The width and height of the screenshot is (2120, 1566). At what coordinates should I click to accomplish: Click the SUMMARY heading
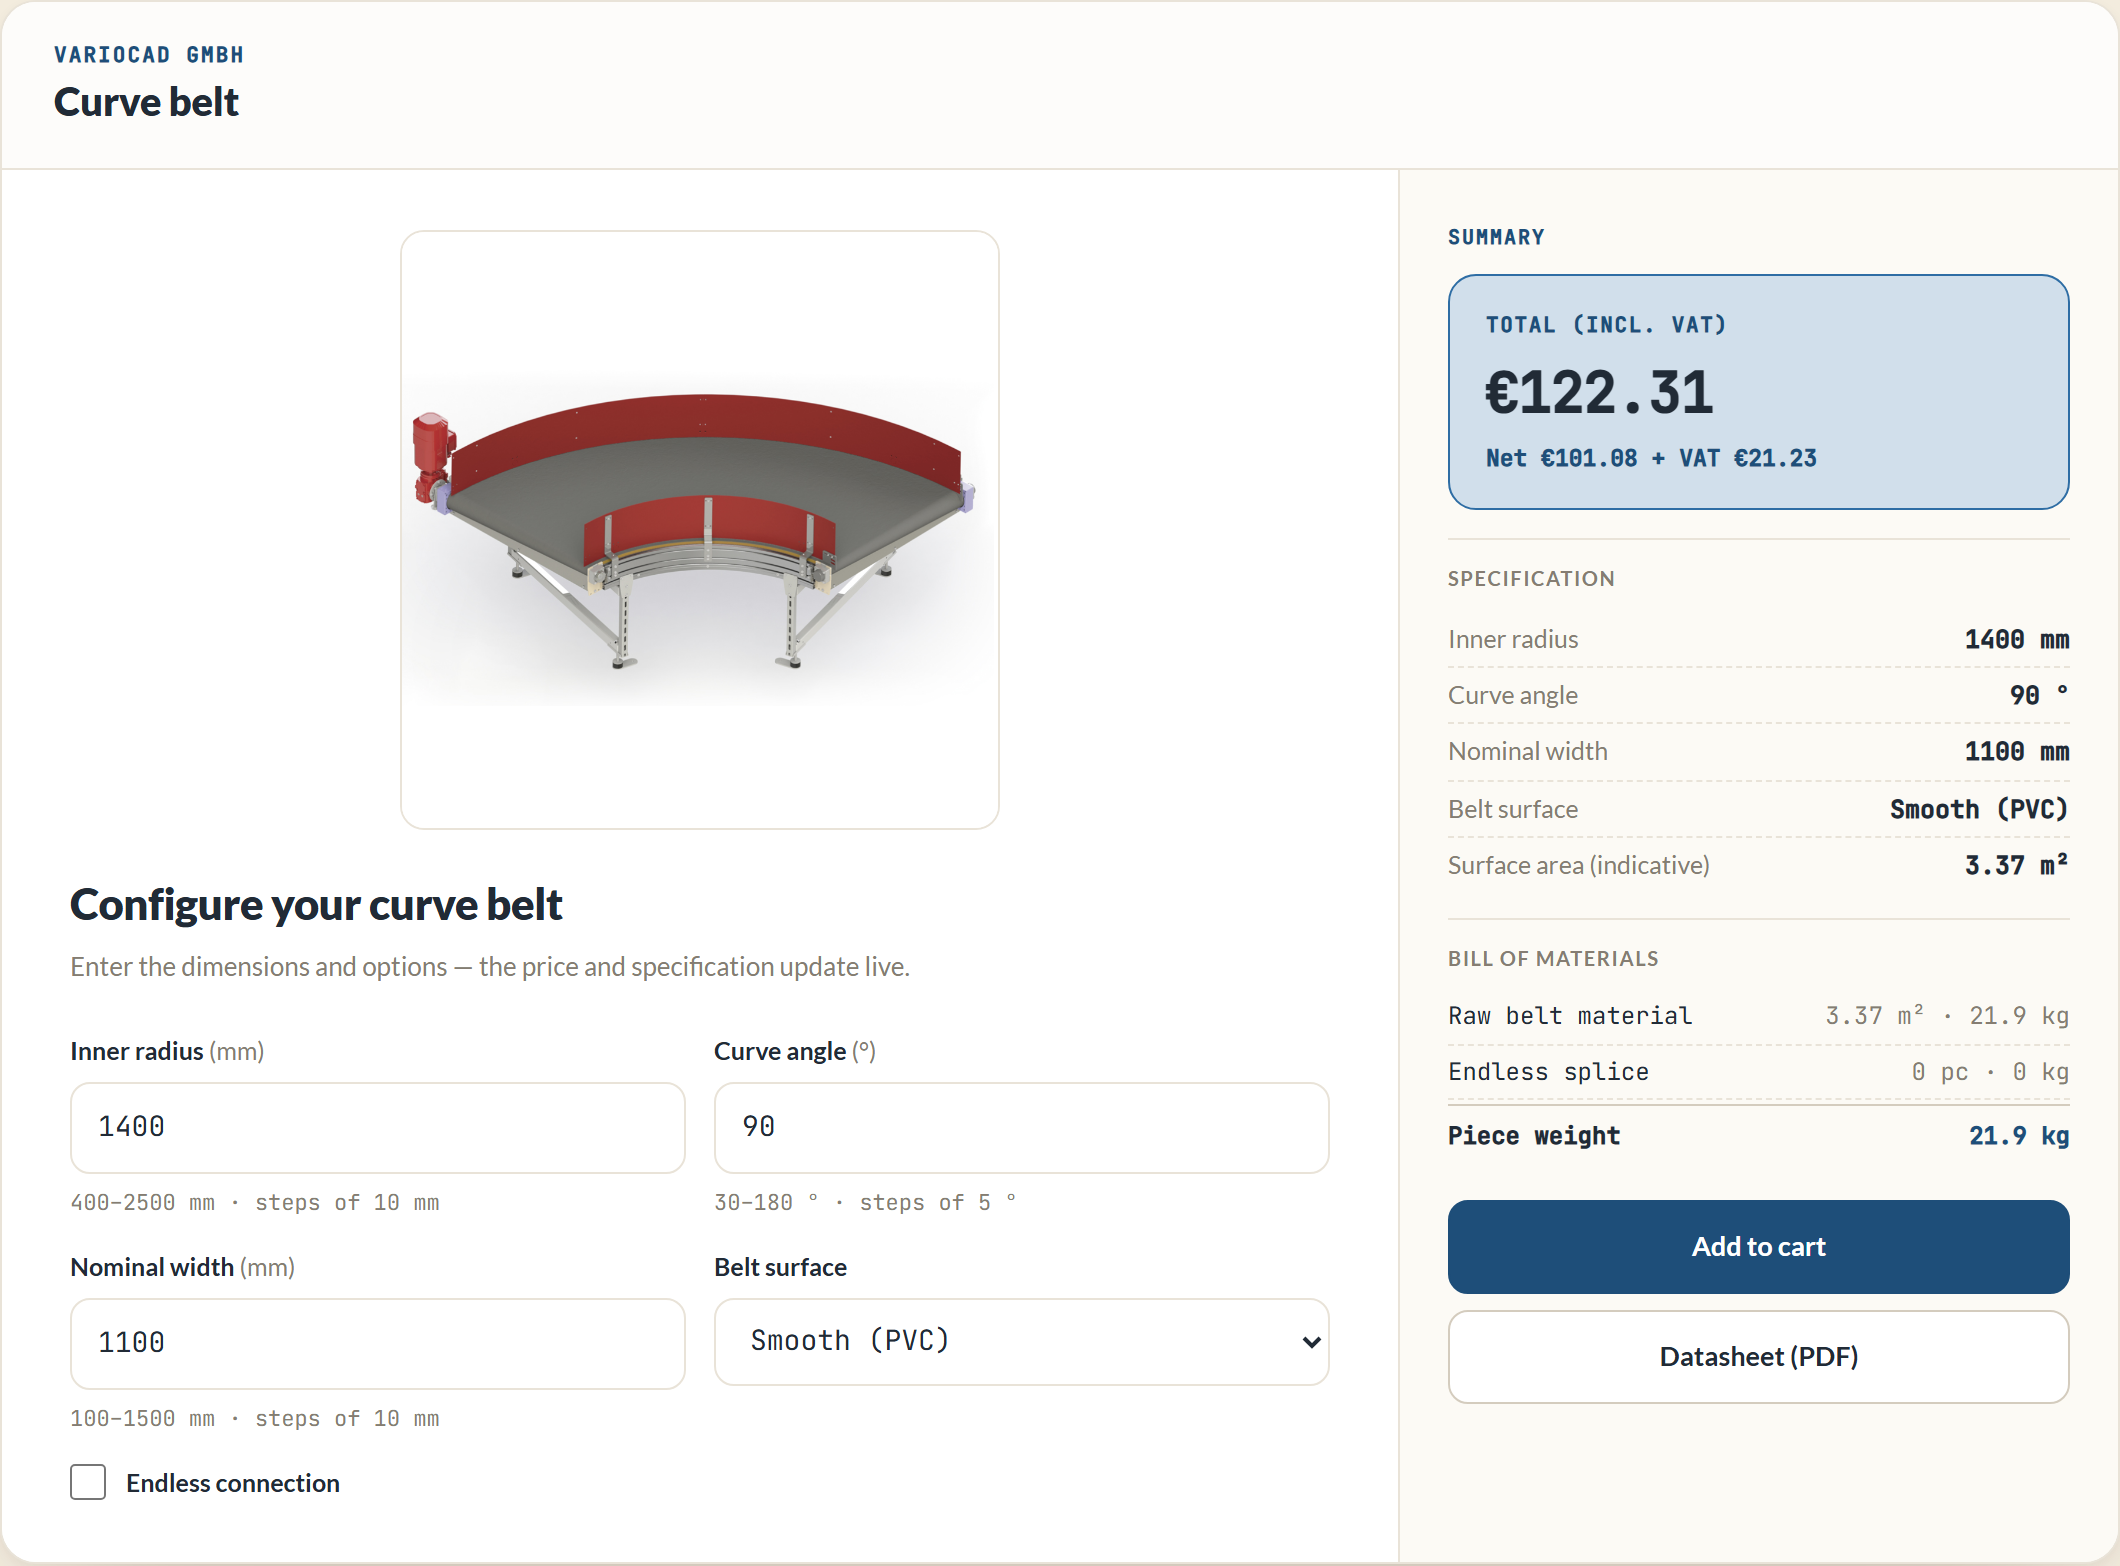[1496, 237]
